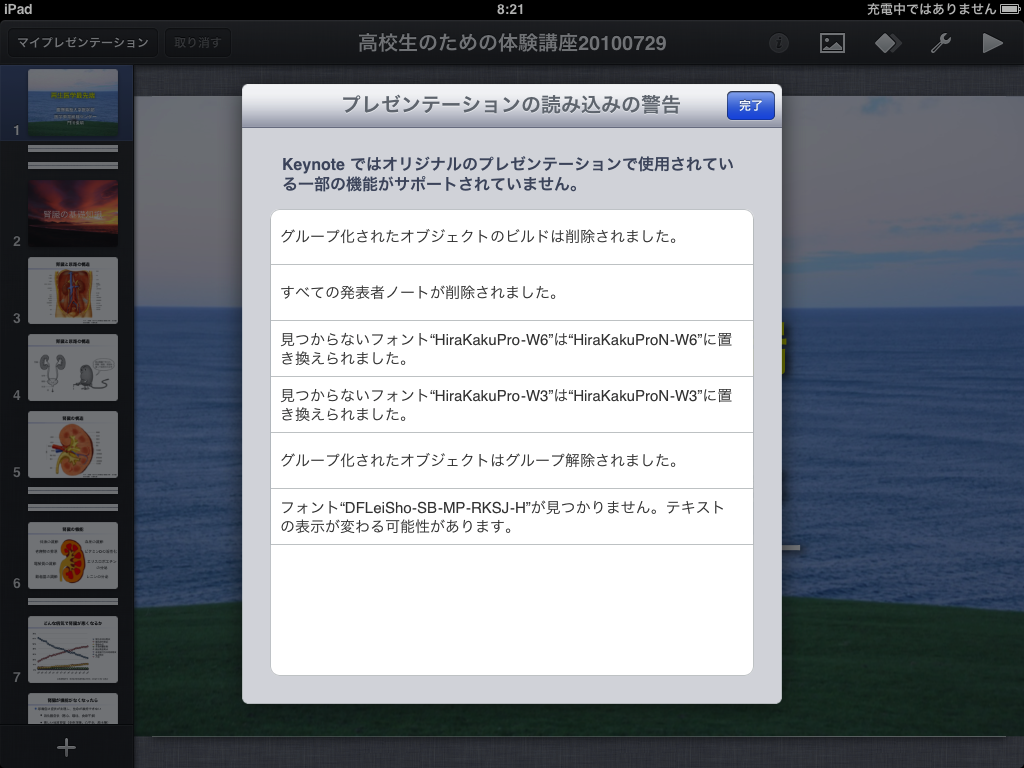This screenshot has height=768, width=1024.
Task: Tap the 取り消す (Undo) button
Action: [197, 43]
